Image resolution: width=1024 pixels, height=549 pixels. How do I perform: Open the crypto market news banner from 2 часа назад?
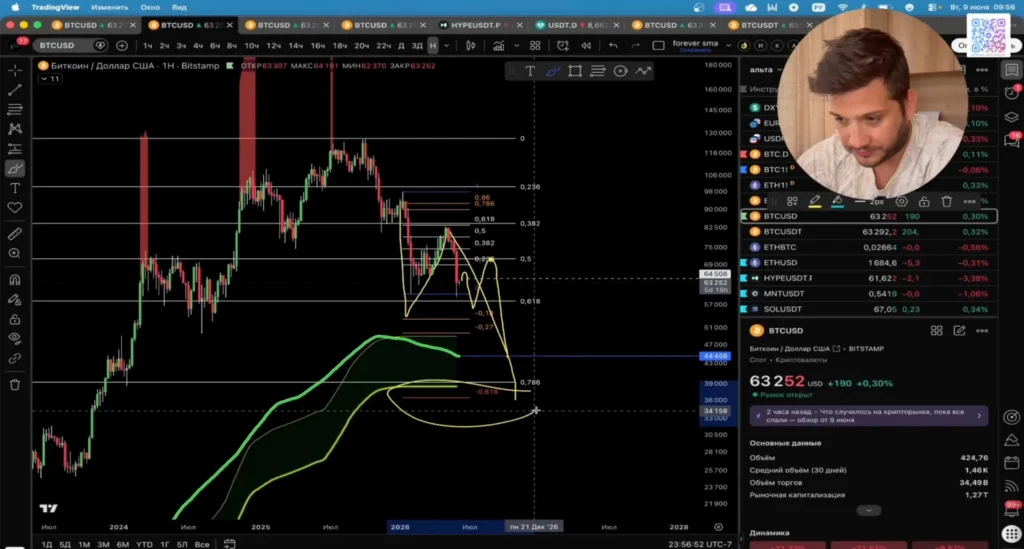tap(869, 416)
